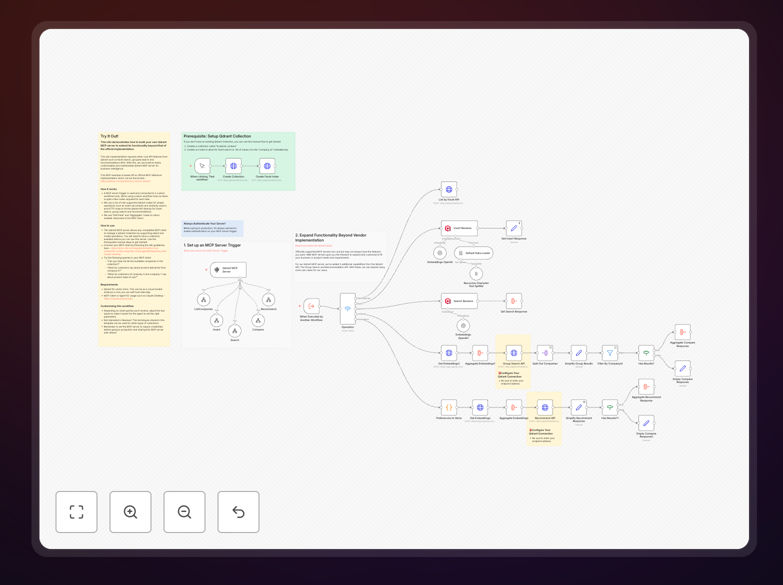783x585 pixels.
Task: Open Has Results node after Filter By CompanyId
Action: coord(646,353)
